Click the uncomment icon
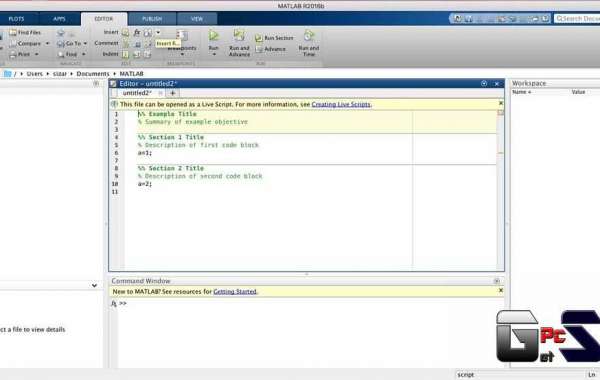 coord(137,44)
